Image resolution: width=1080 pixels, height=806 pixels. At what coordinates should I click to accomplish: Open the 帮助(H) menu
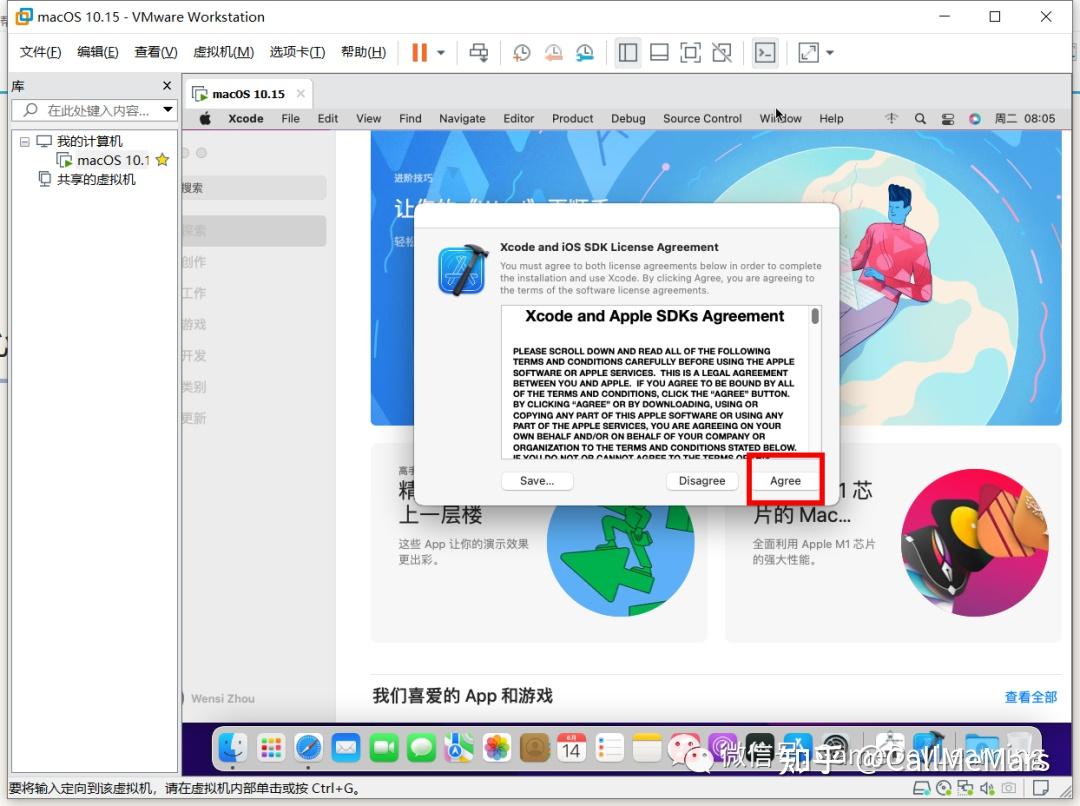pos(363,52)
